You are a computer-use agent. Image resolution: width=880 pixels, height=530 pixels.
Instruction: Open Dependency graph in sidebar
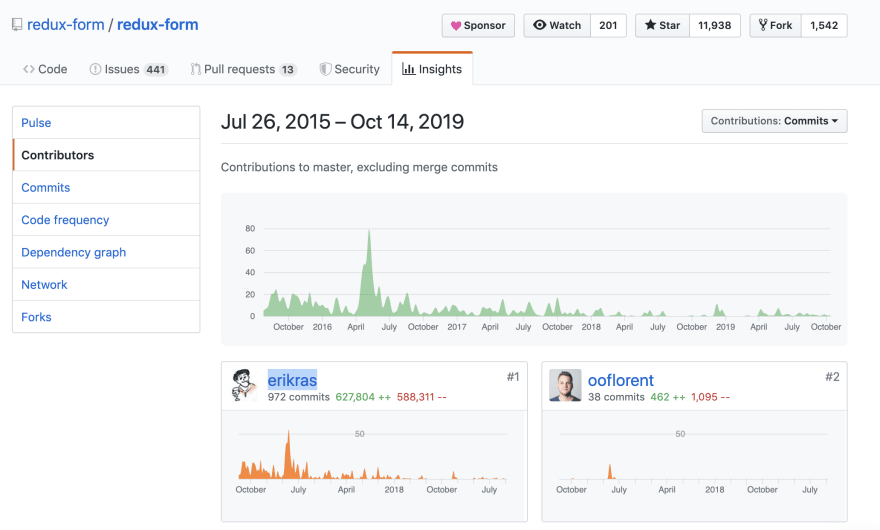click(x=106, y=252)
